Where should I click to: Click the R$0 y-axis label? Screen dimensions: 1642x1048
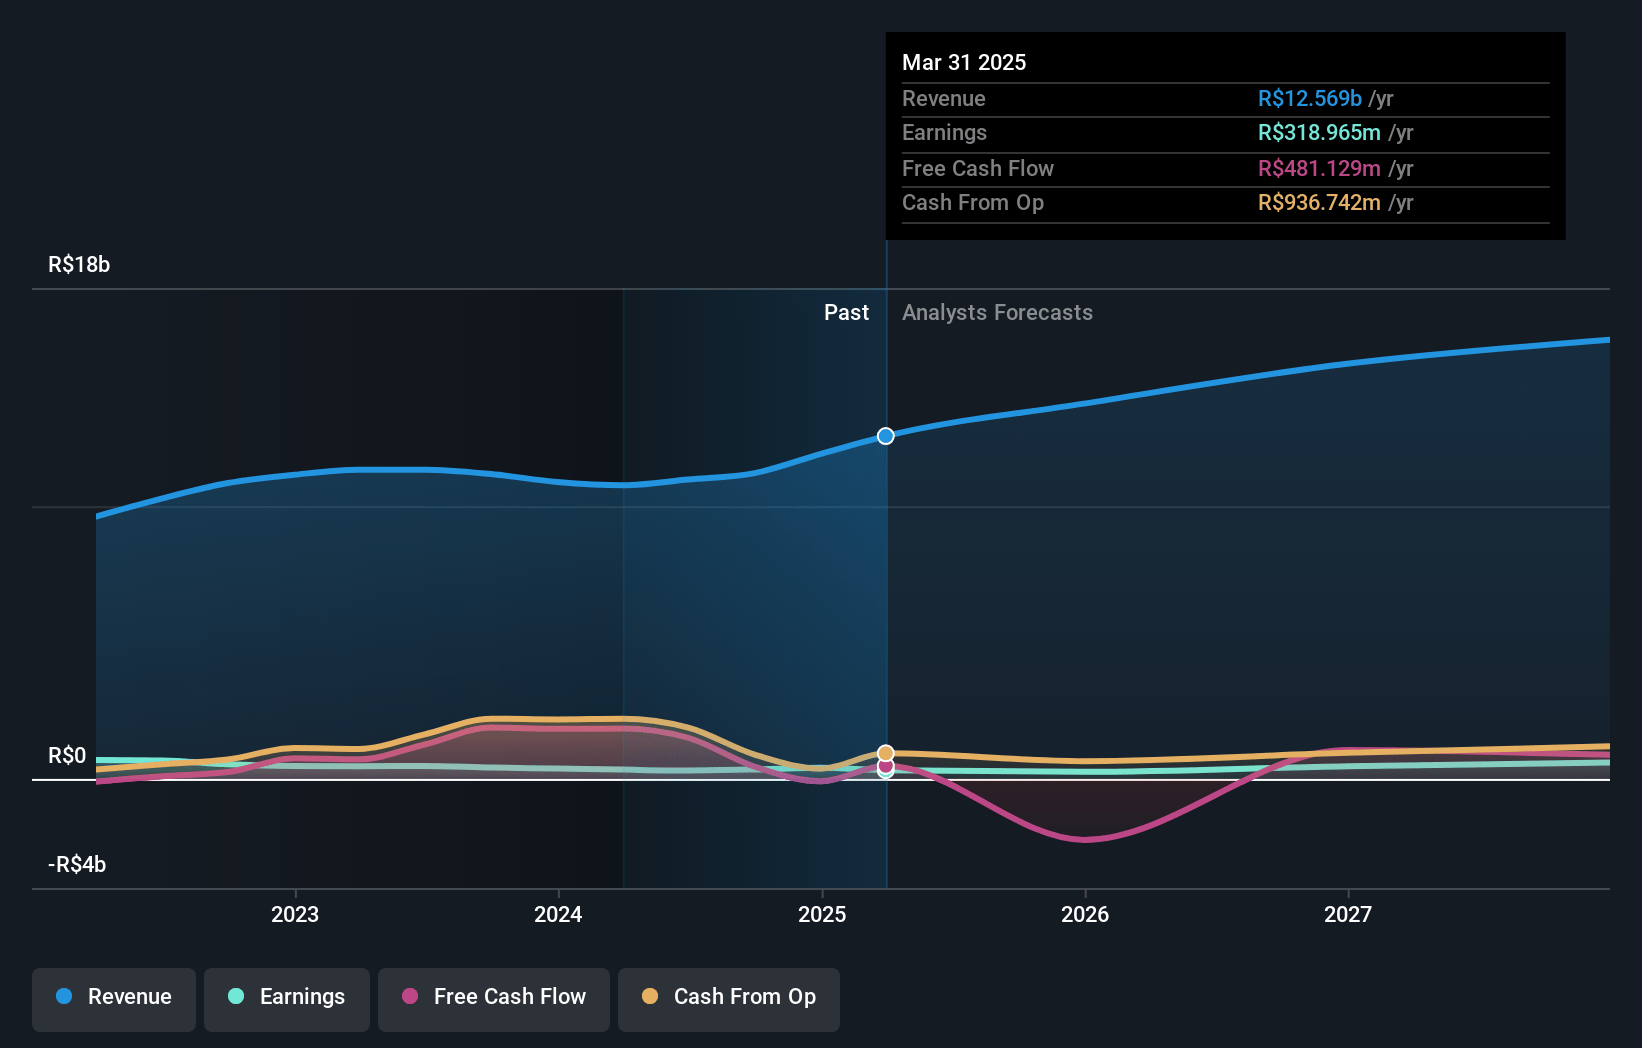click(67, 756)
